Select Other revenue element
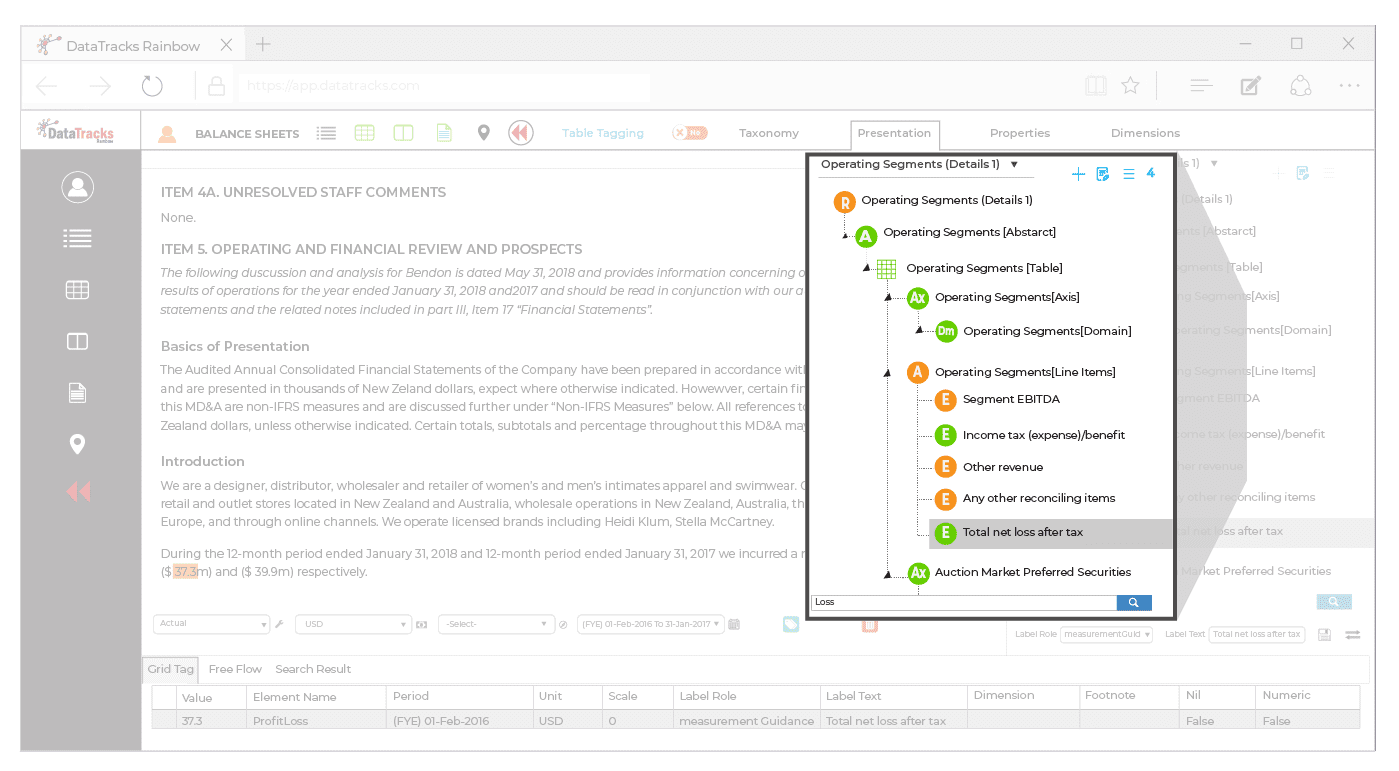 (x=1003, y=467)
